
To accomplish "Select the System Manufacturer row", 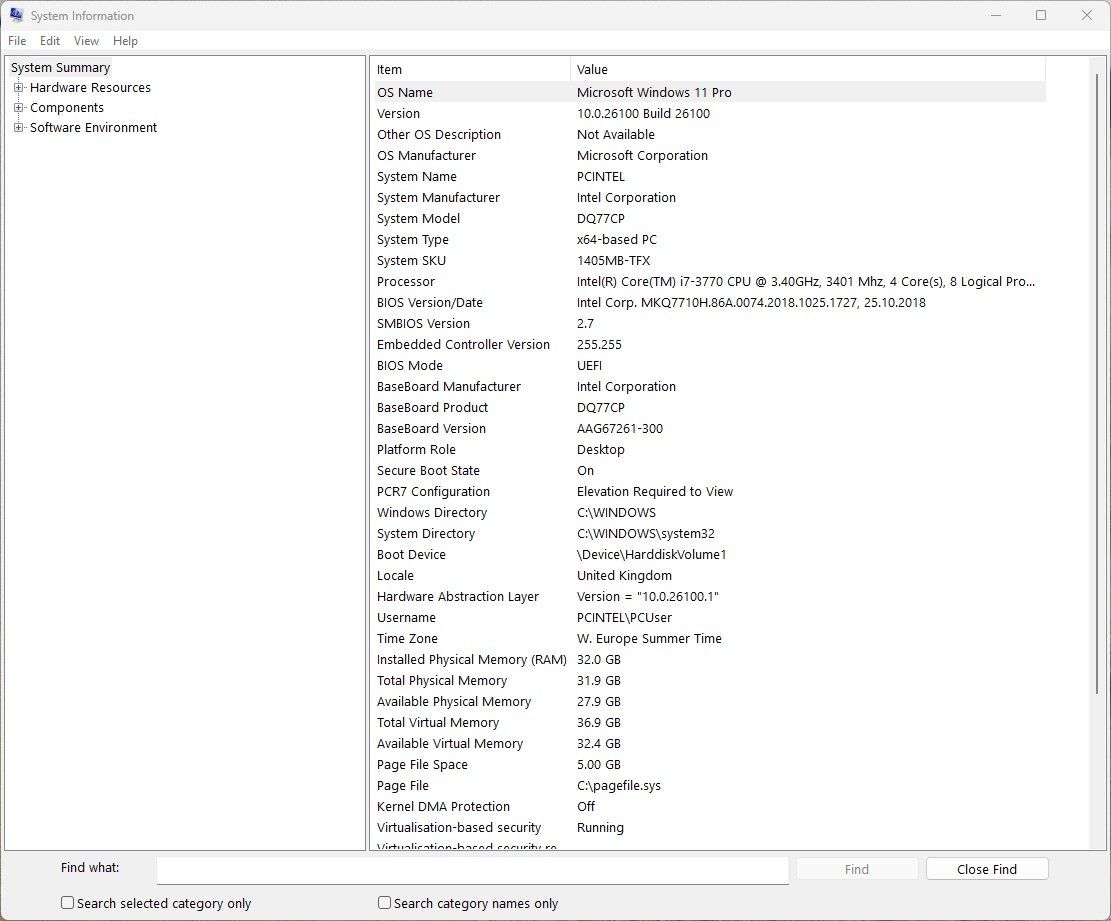I will tap(710, 198).
